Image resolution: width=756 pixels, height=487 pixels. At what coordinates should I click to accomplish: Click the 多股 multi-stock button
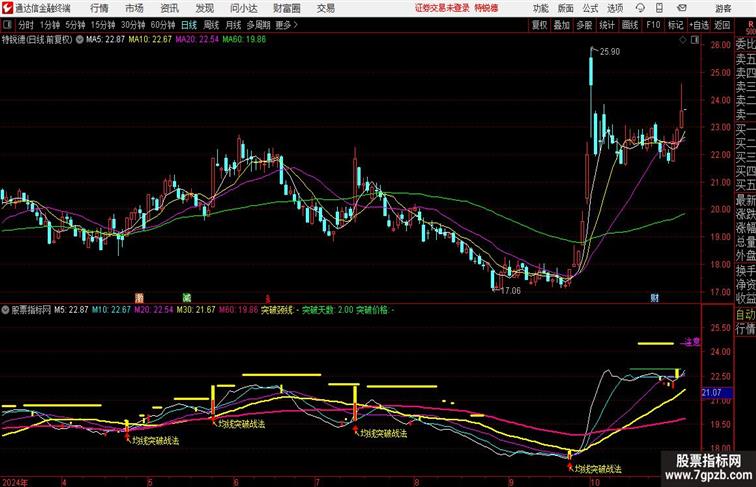click(584, 25)
